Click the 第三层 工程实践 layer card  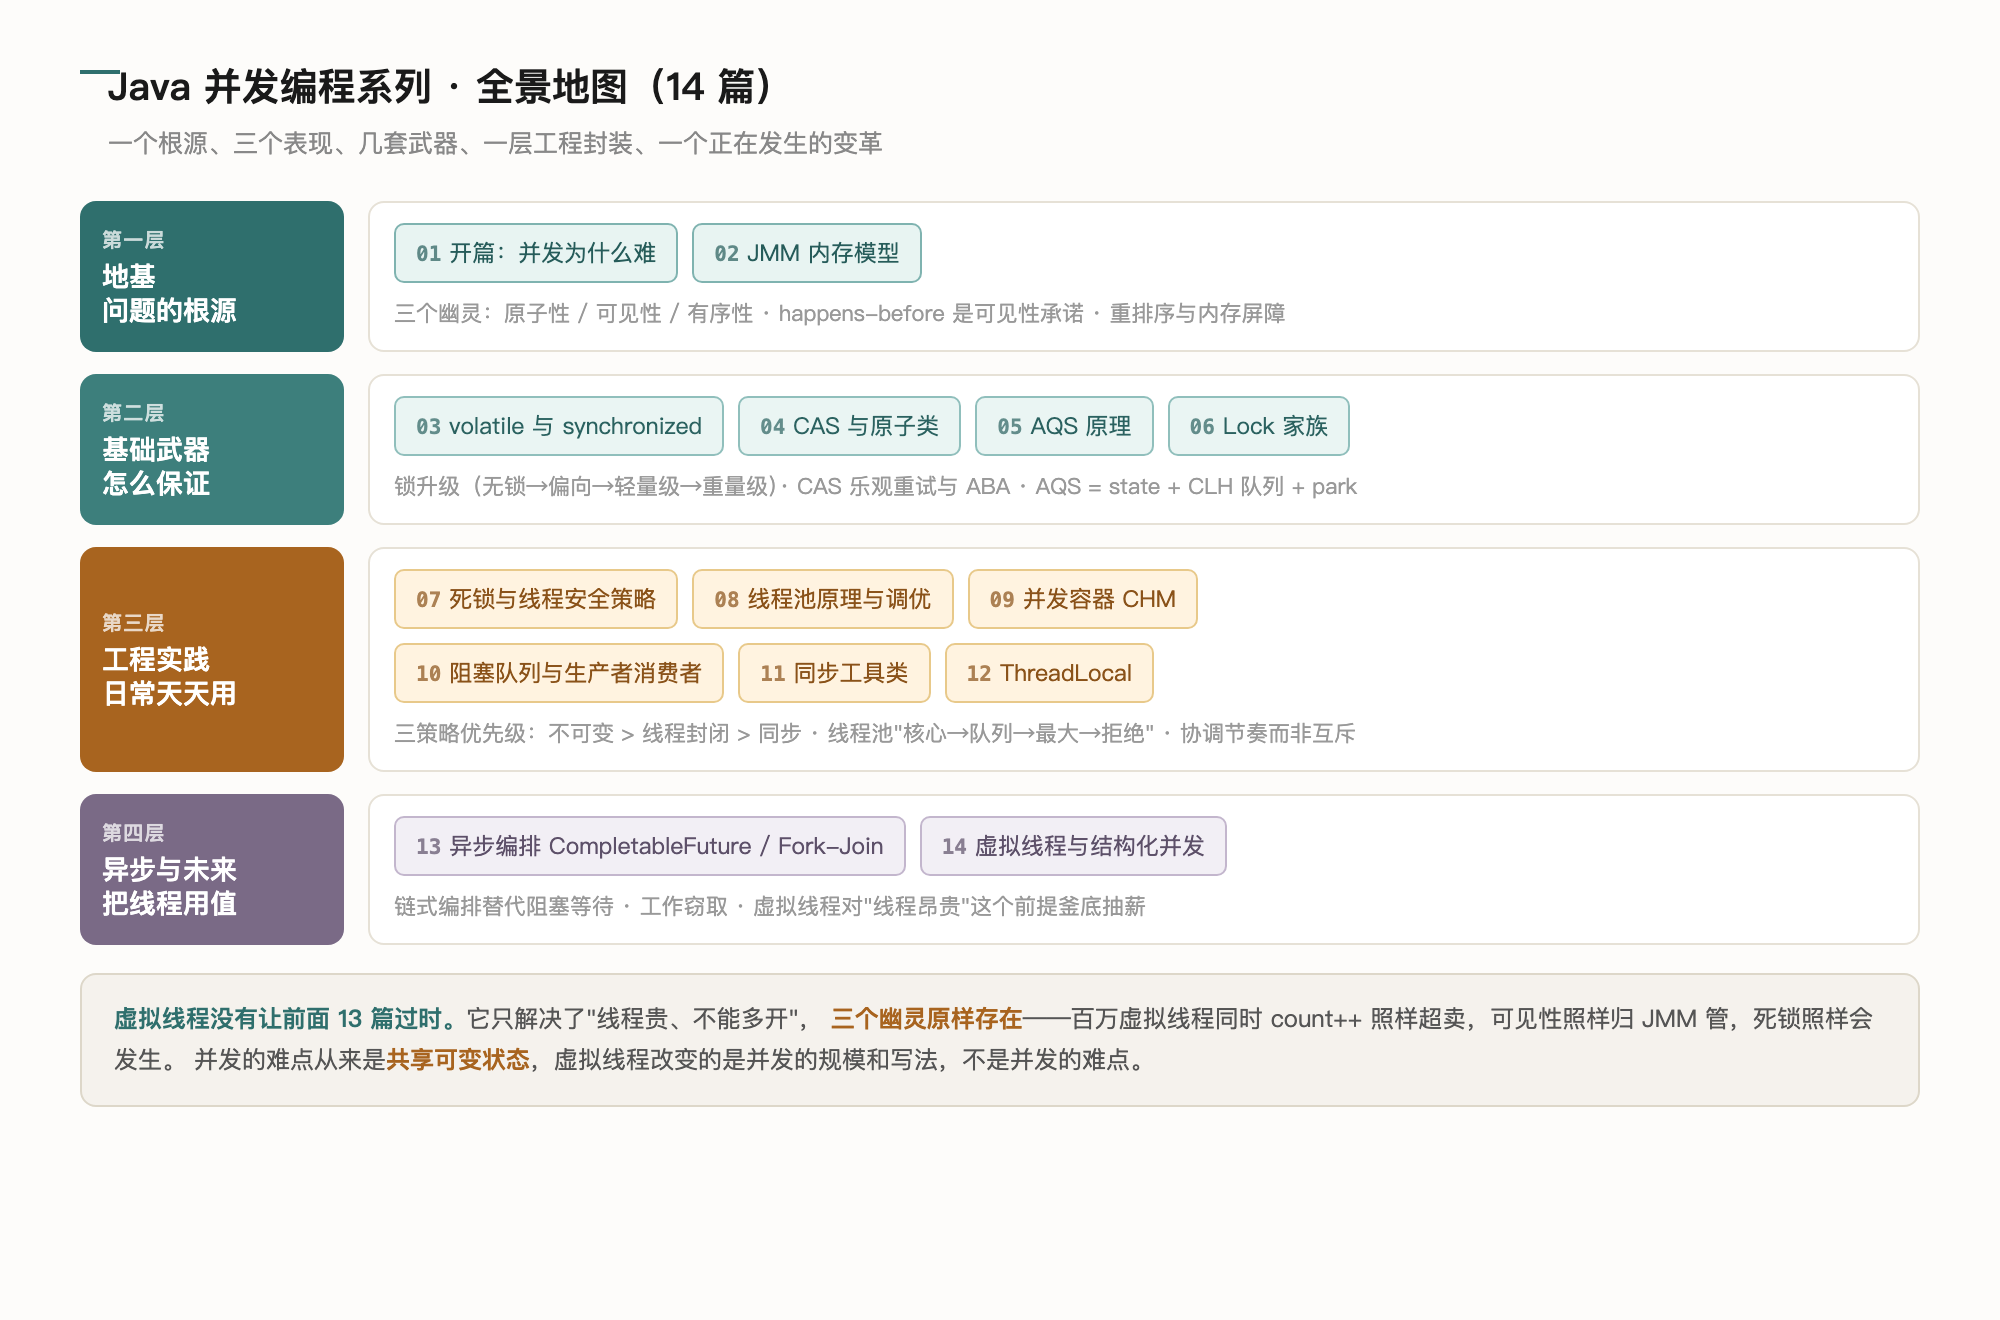pyautogui.click(x=212, y=659)
